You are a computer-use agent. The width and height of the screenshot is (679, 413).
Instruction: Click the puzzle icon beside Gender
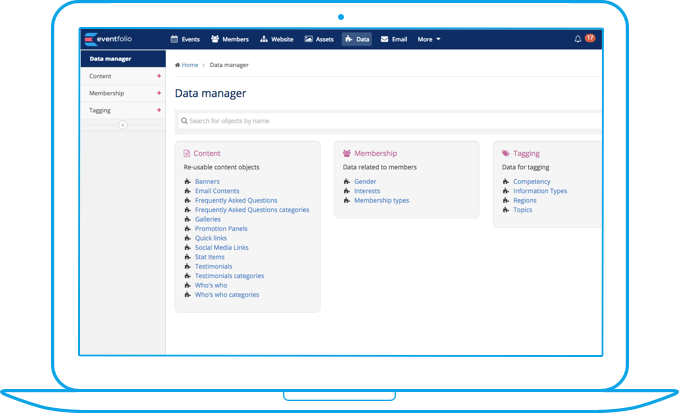[x=347, y=181]
